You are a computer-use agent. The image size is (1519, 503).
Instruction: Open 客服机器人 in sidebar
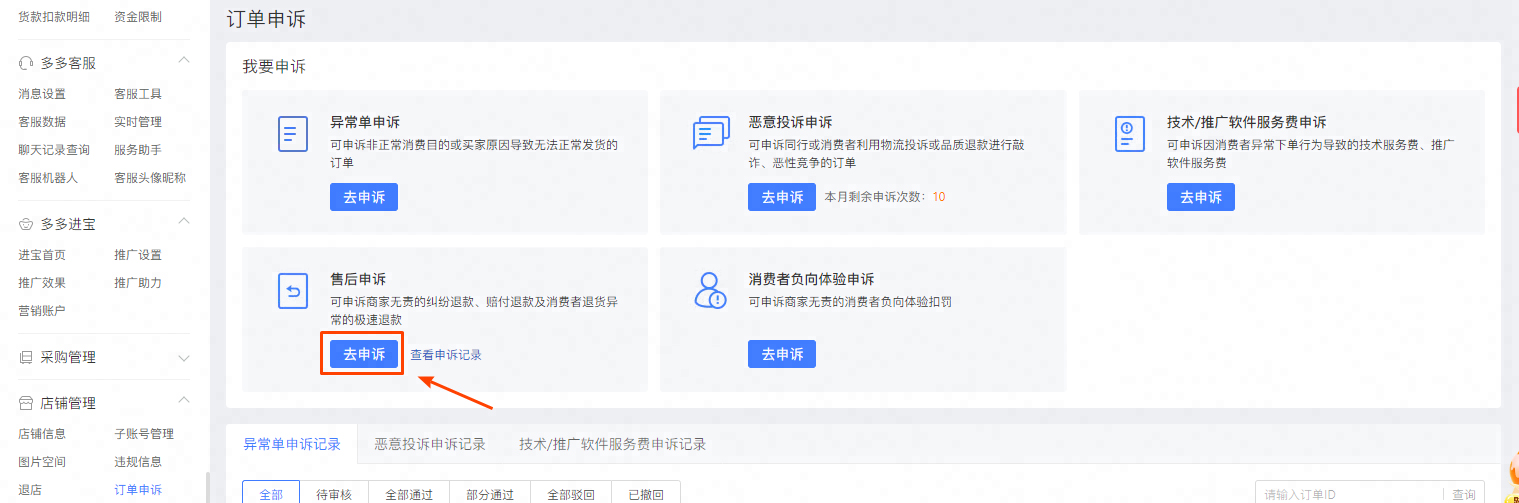point(48,178)
